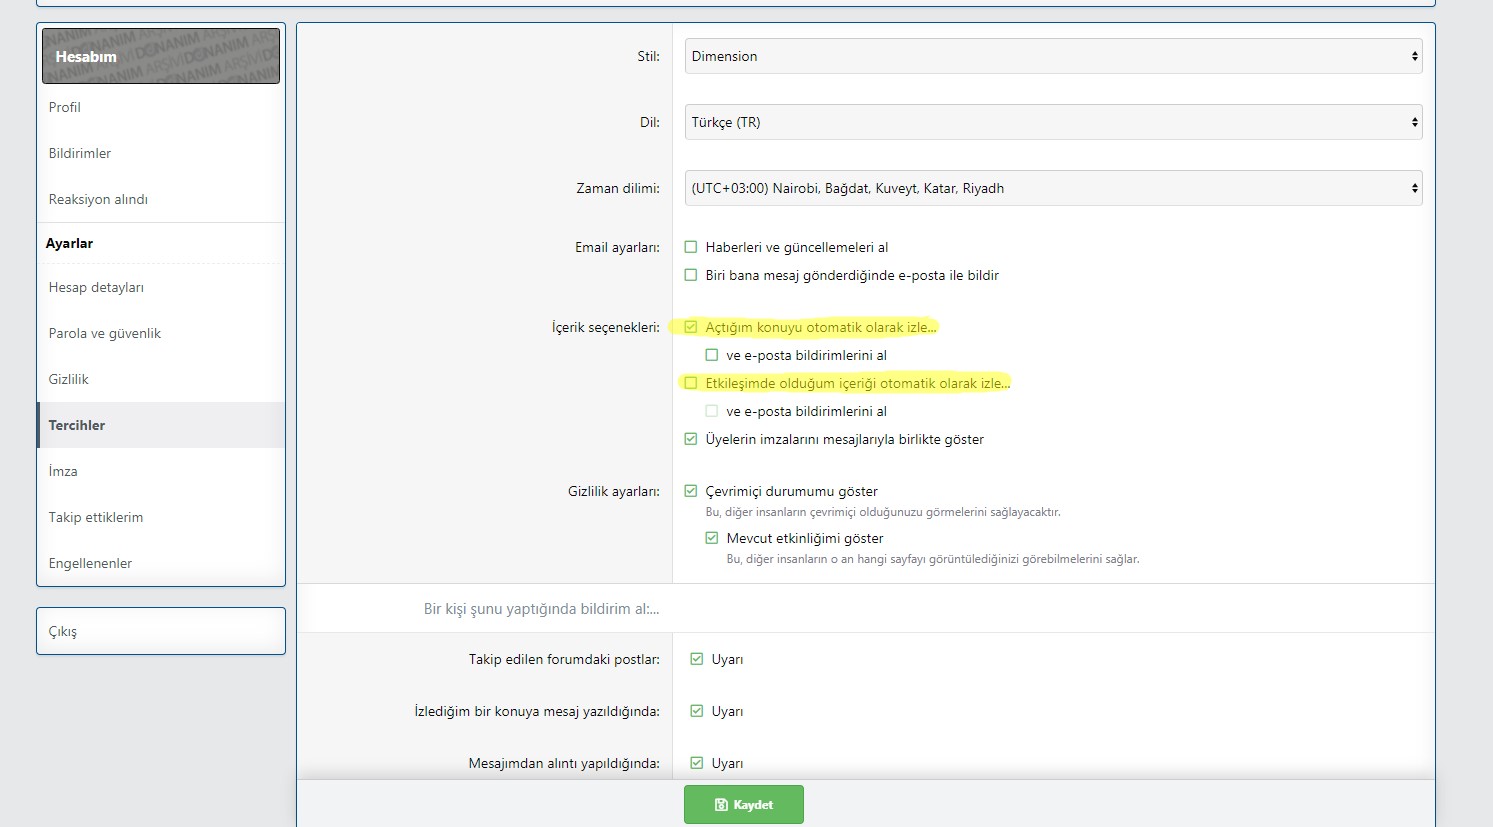Enable 'Haberleri ve güncellemeleri al' checkbox
Viewport: 1493px width, 827px height.
(691, 247)
